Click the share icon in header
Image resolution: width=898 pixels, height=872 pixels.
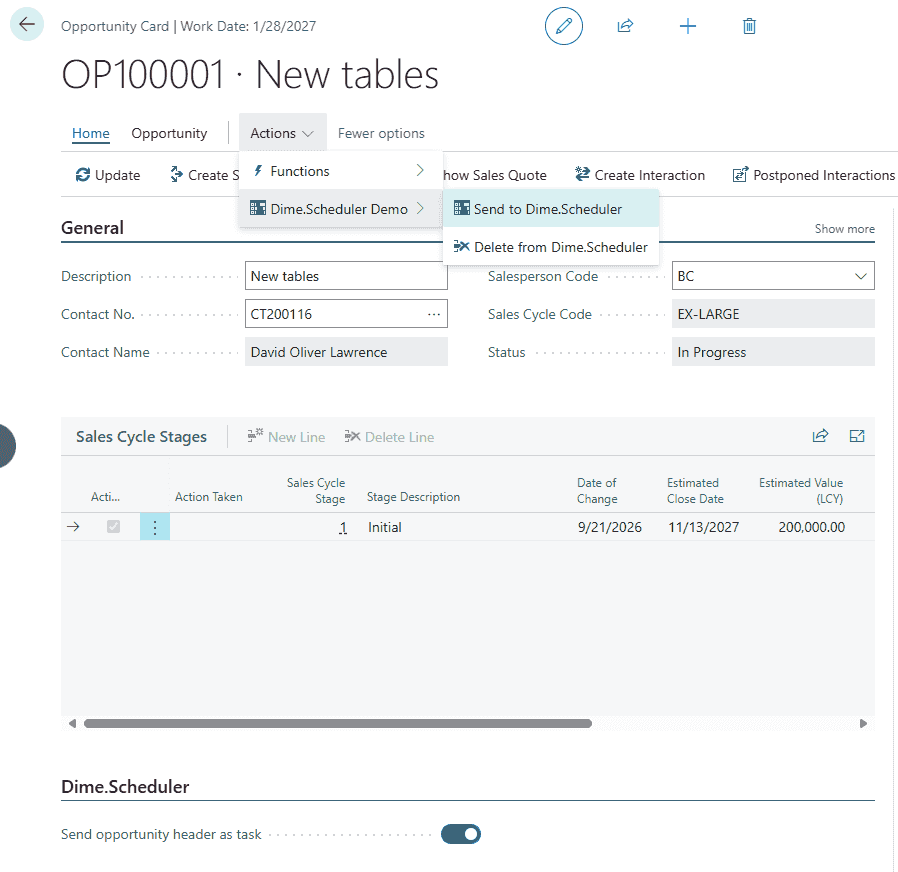coord(625,26)
